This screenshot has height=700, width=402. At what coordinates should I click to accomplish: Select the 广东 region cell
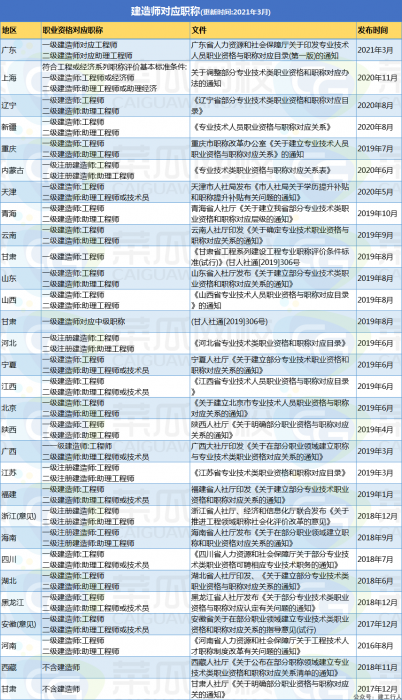coord(21,50)
